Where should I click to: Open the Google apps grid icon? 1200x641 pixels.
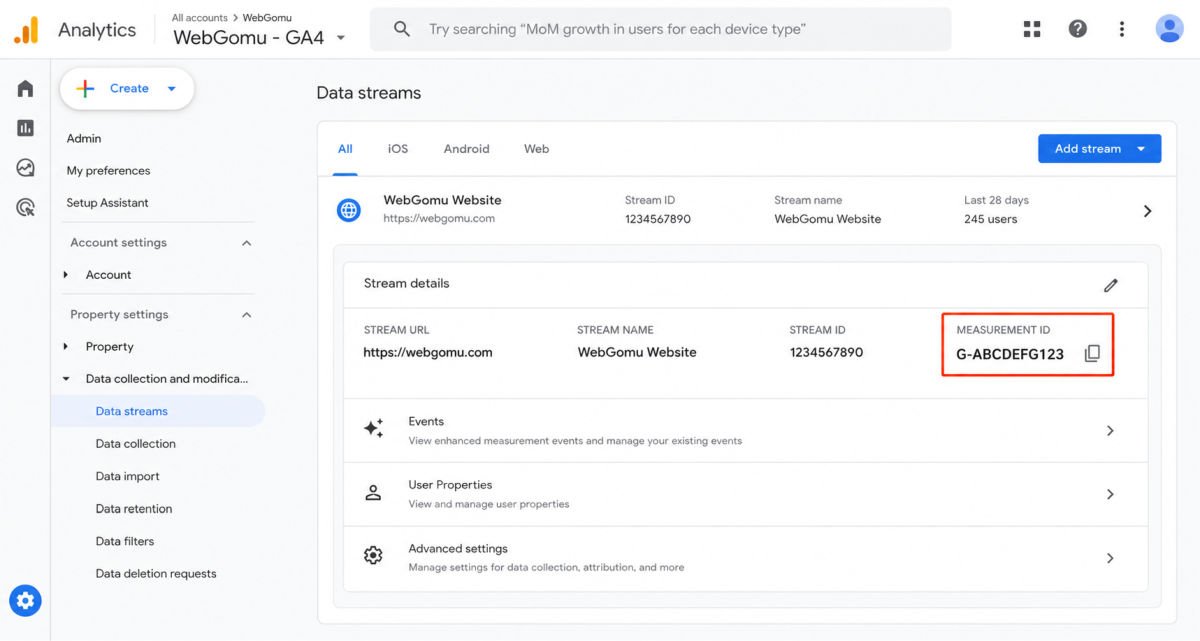point(1032,29)
